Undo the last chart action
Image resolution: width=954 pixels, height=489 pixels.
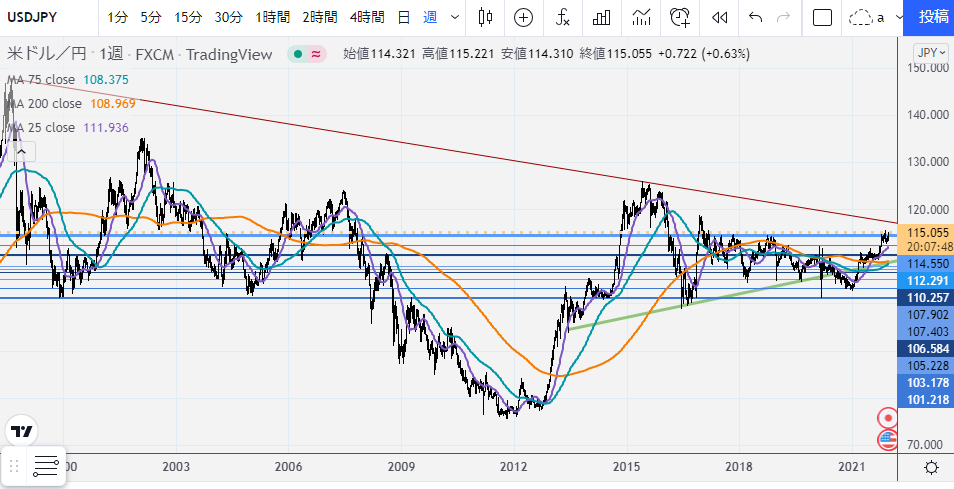tap(755, 18)
